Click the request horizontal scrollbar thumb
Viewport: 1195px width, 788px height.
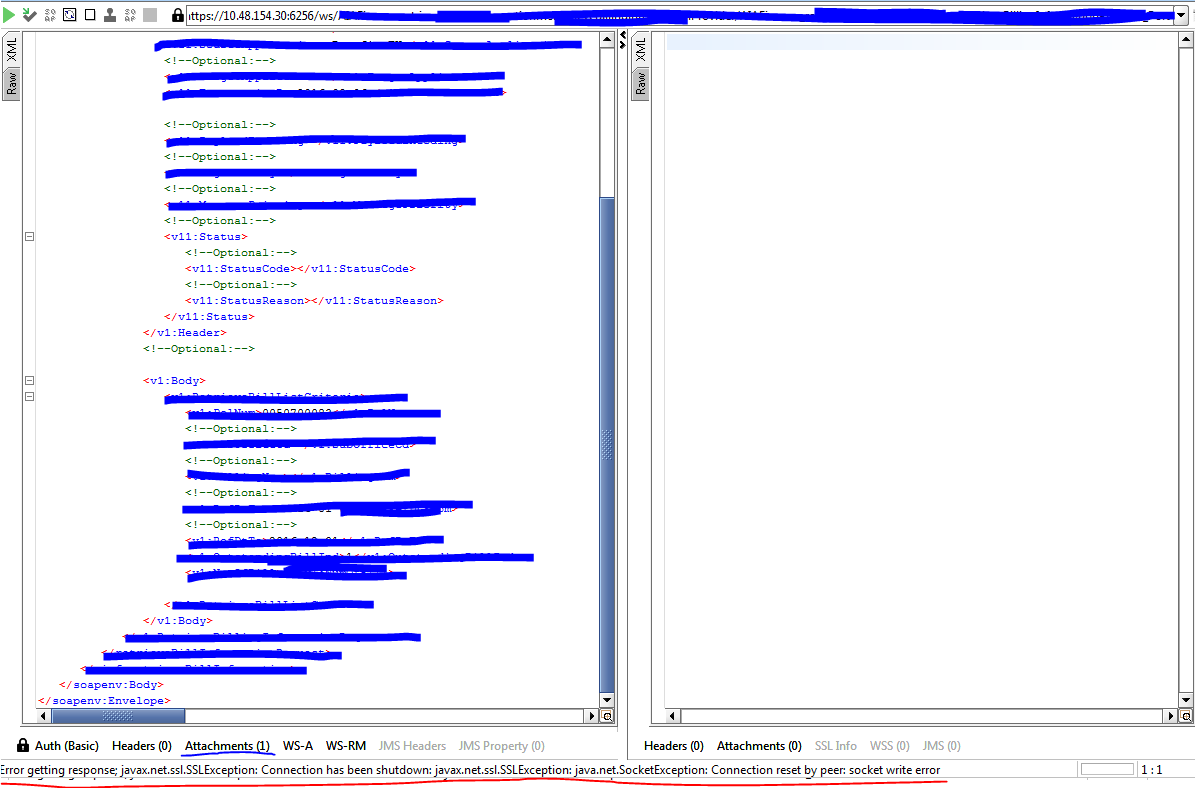point(118,716)
